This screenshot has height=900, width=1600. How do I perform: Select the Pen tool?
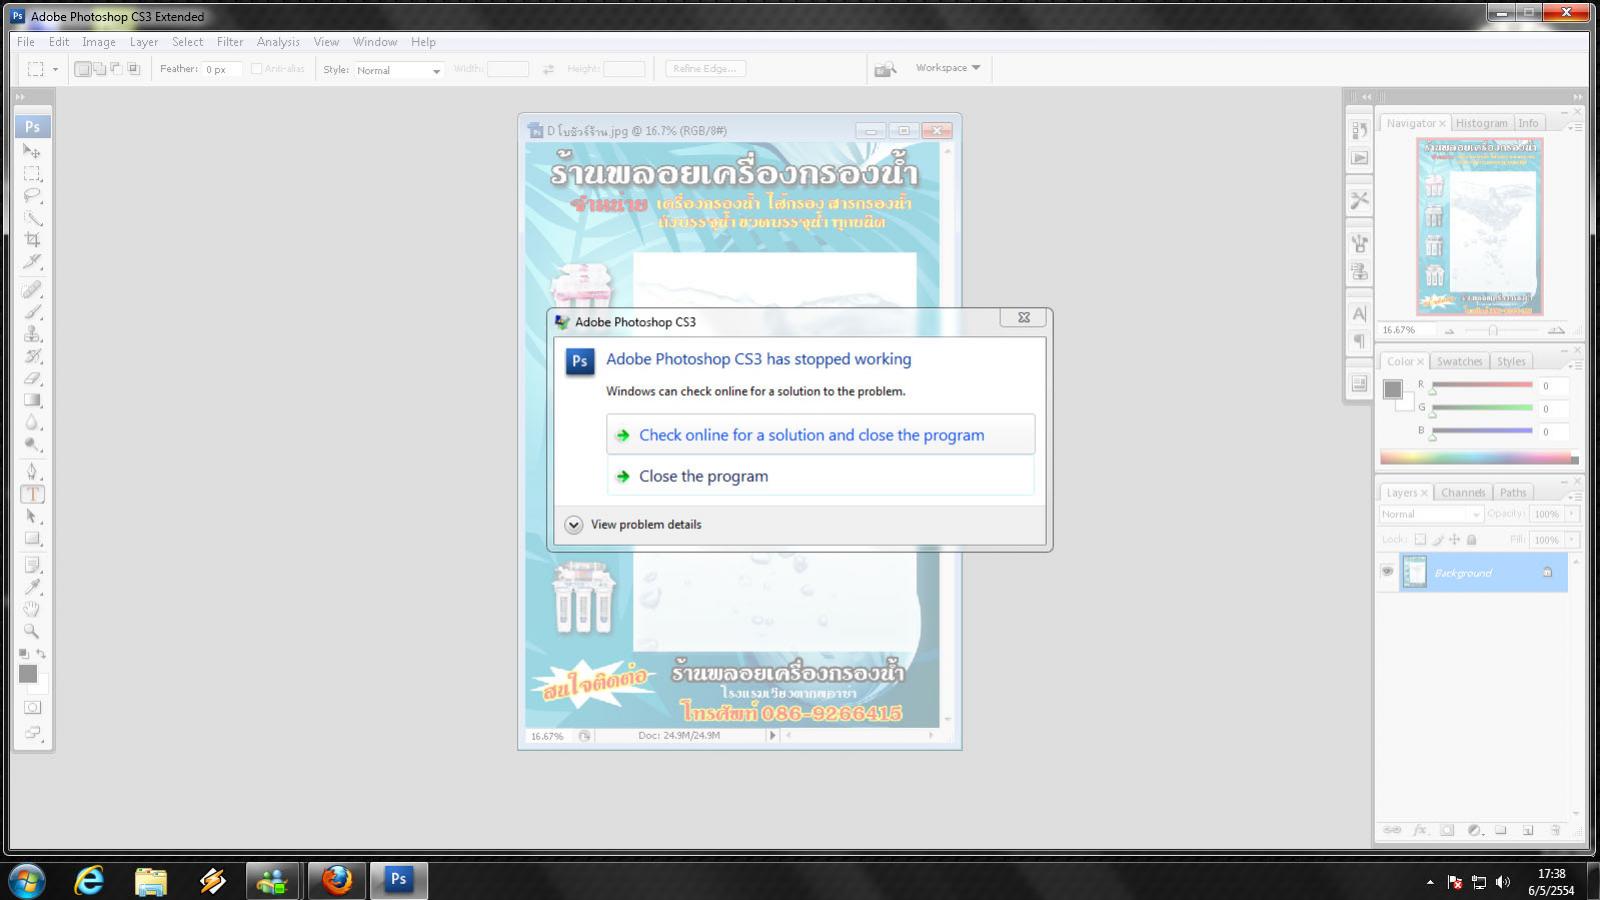coord(32,472)
